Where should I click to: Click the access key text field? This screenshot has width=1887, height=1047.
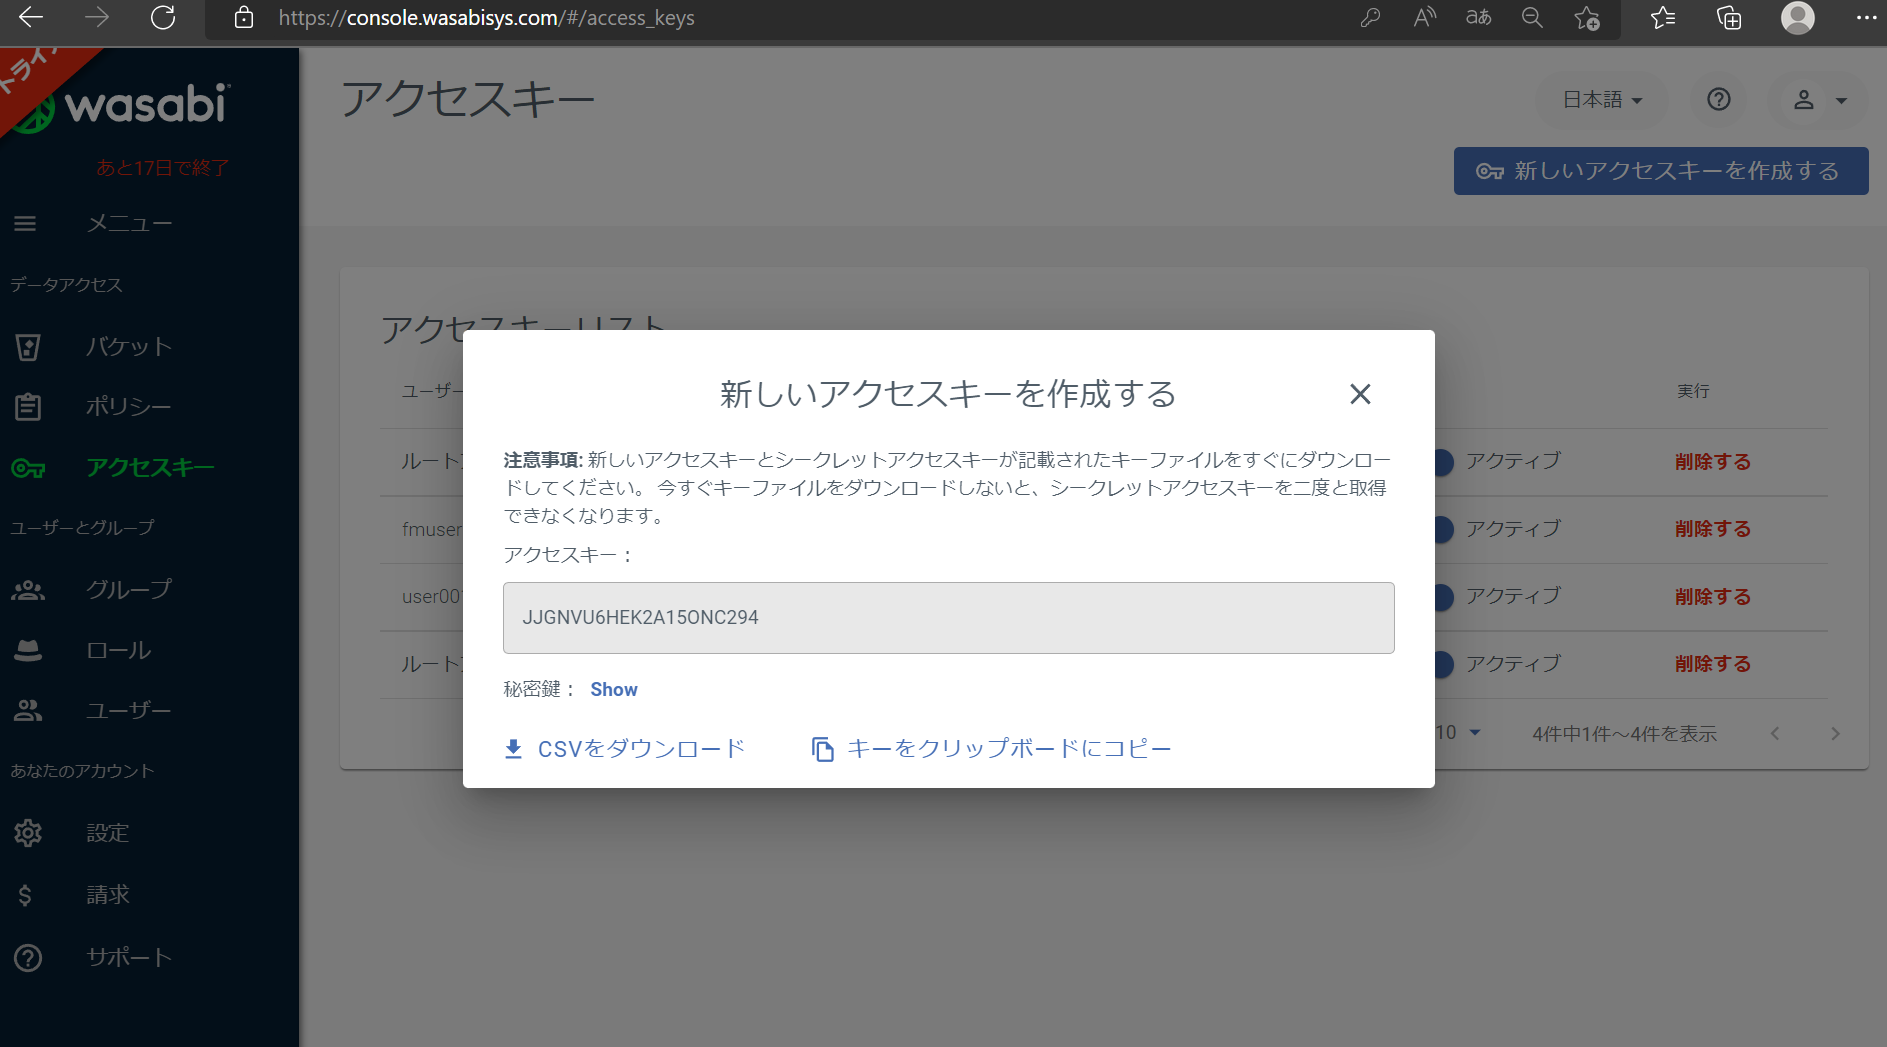pyautogui.click(x=948, y=618)
